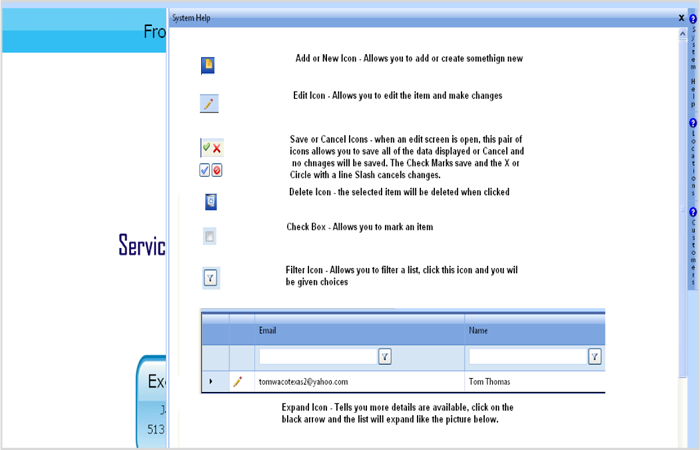The image size is (700, 450).
Task: Click the Name column header
Action: [x=535, y=330]
